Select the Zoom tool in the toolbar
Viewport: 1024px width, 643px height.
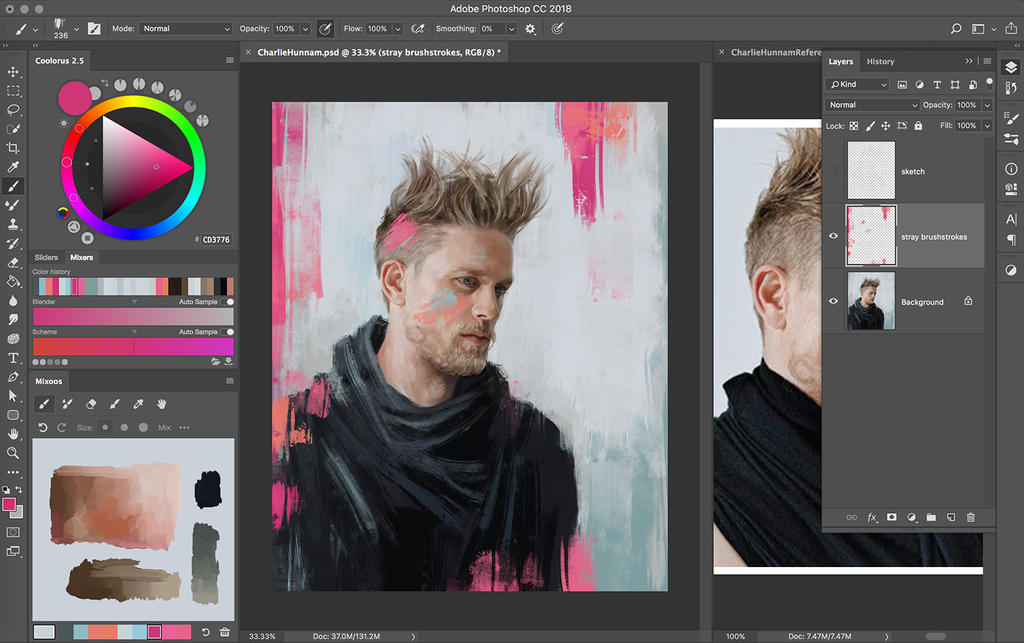[x=14, y=453]
